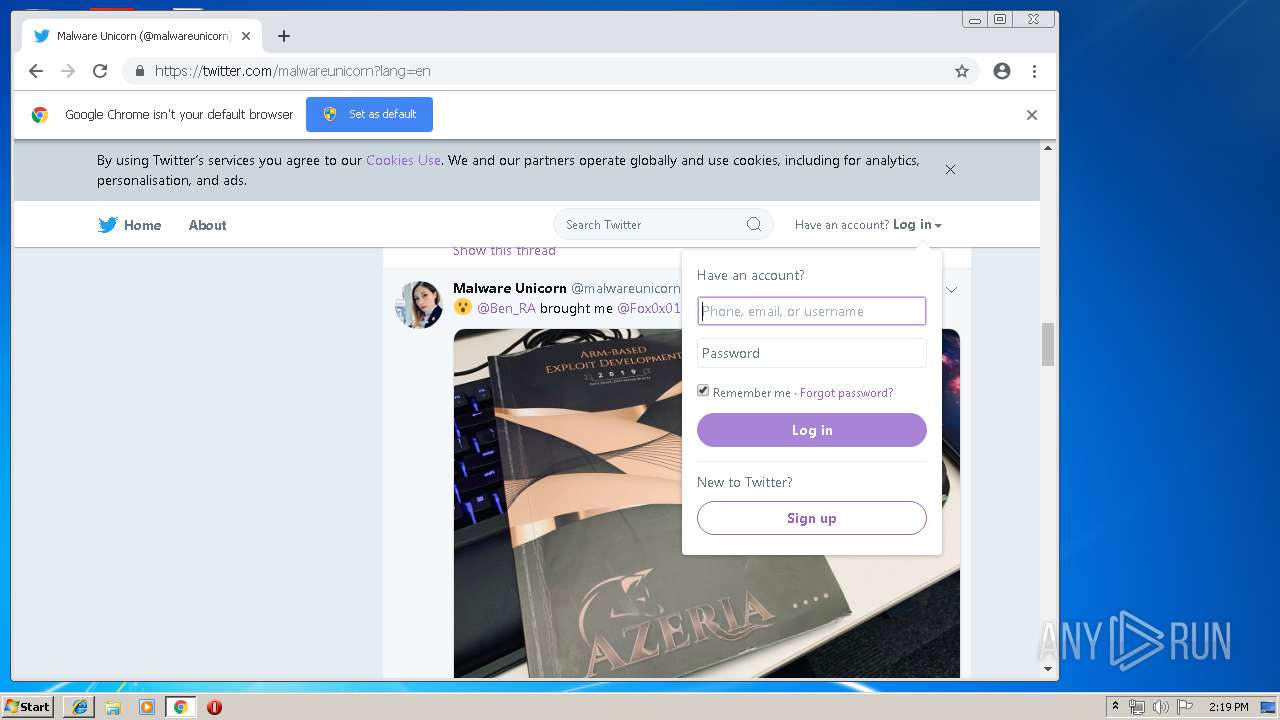
Task: Open the Windows Start menu
Action: (x=28, y=706)
